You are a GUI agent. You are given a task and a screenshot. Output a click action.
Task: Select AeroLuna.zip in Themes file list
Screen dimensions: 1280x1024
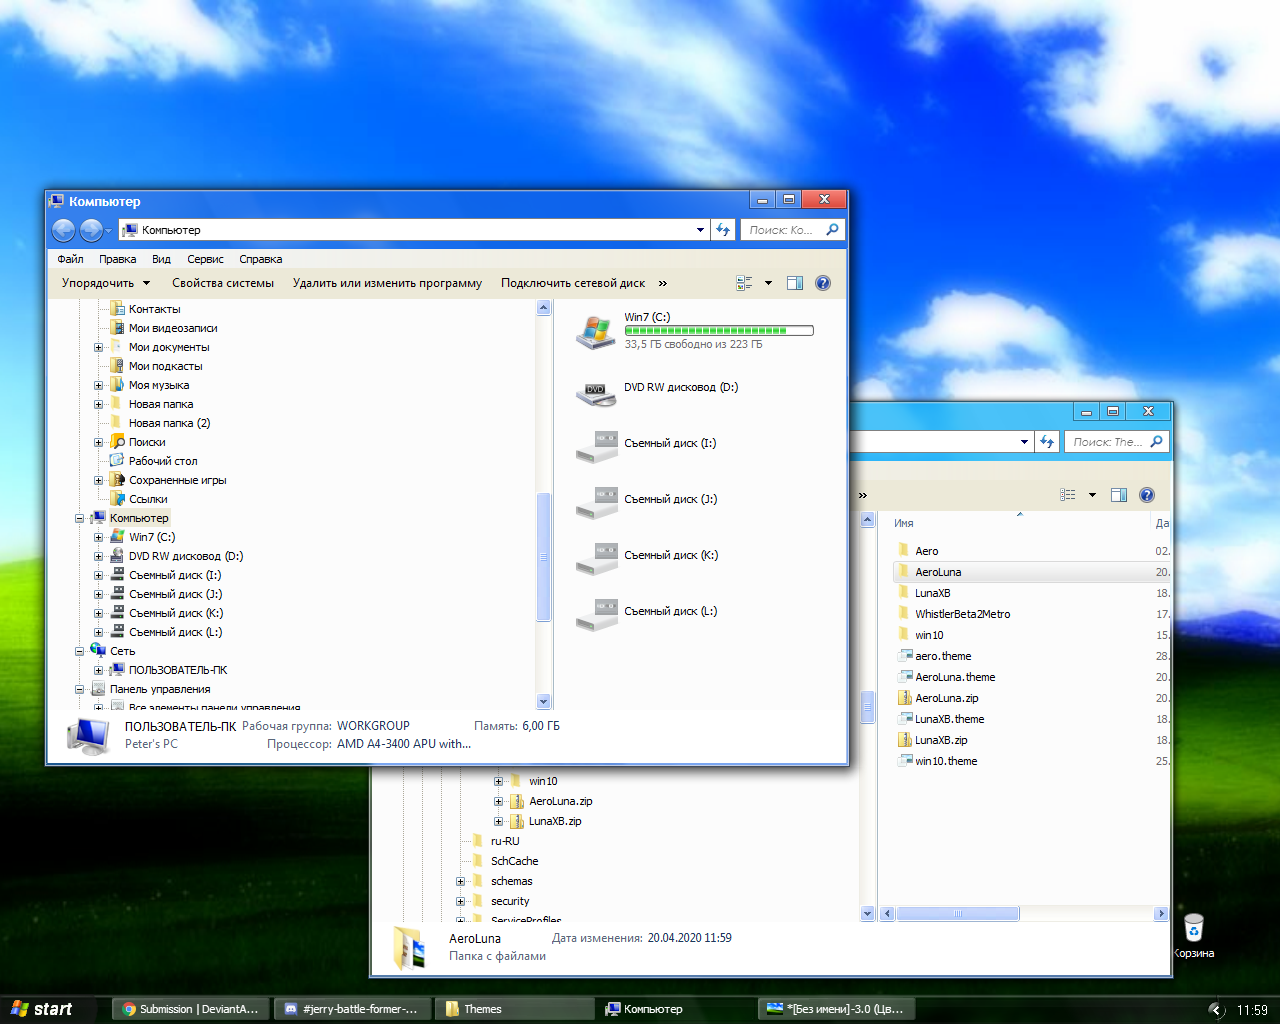pos(946,698)
